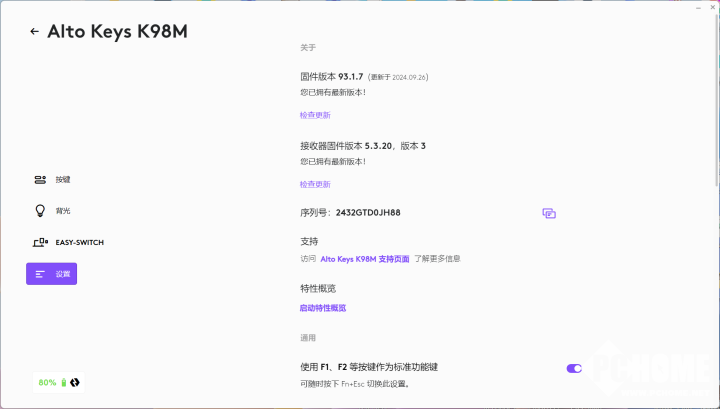Viewport: 720px width, 409px height.
Task: Click the 80% battery status indicator
Action: (x=59, y=382)
